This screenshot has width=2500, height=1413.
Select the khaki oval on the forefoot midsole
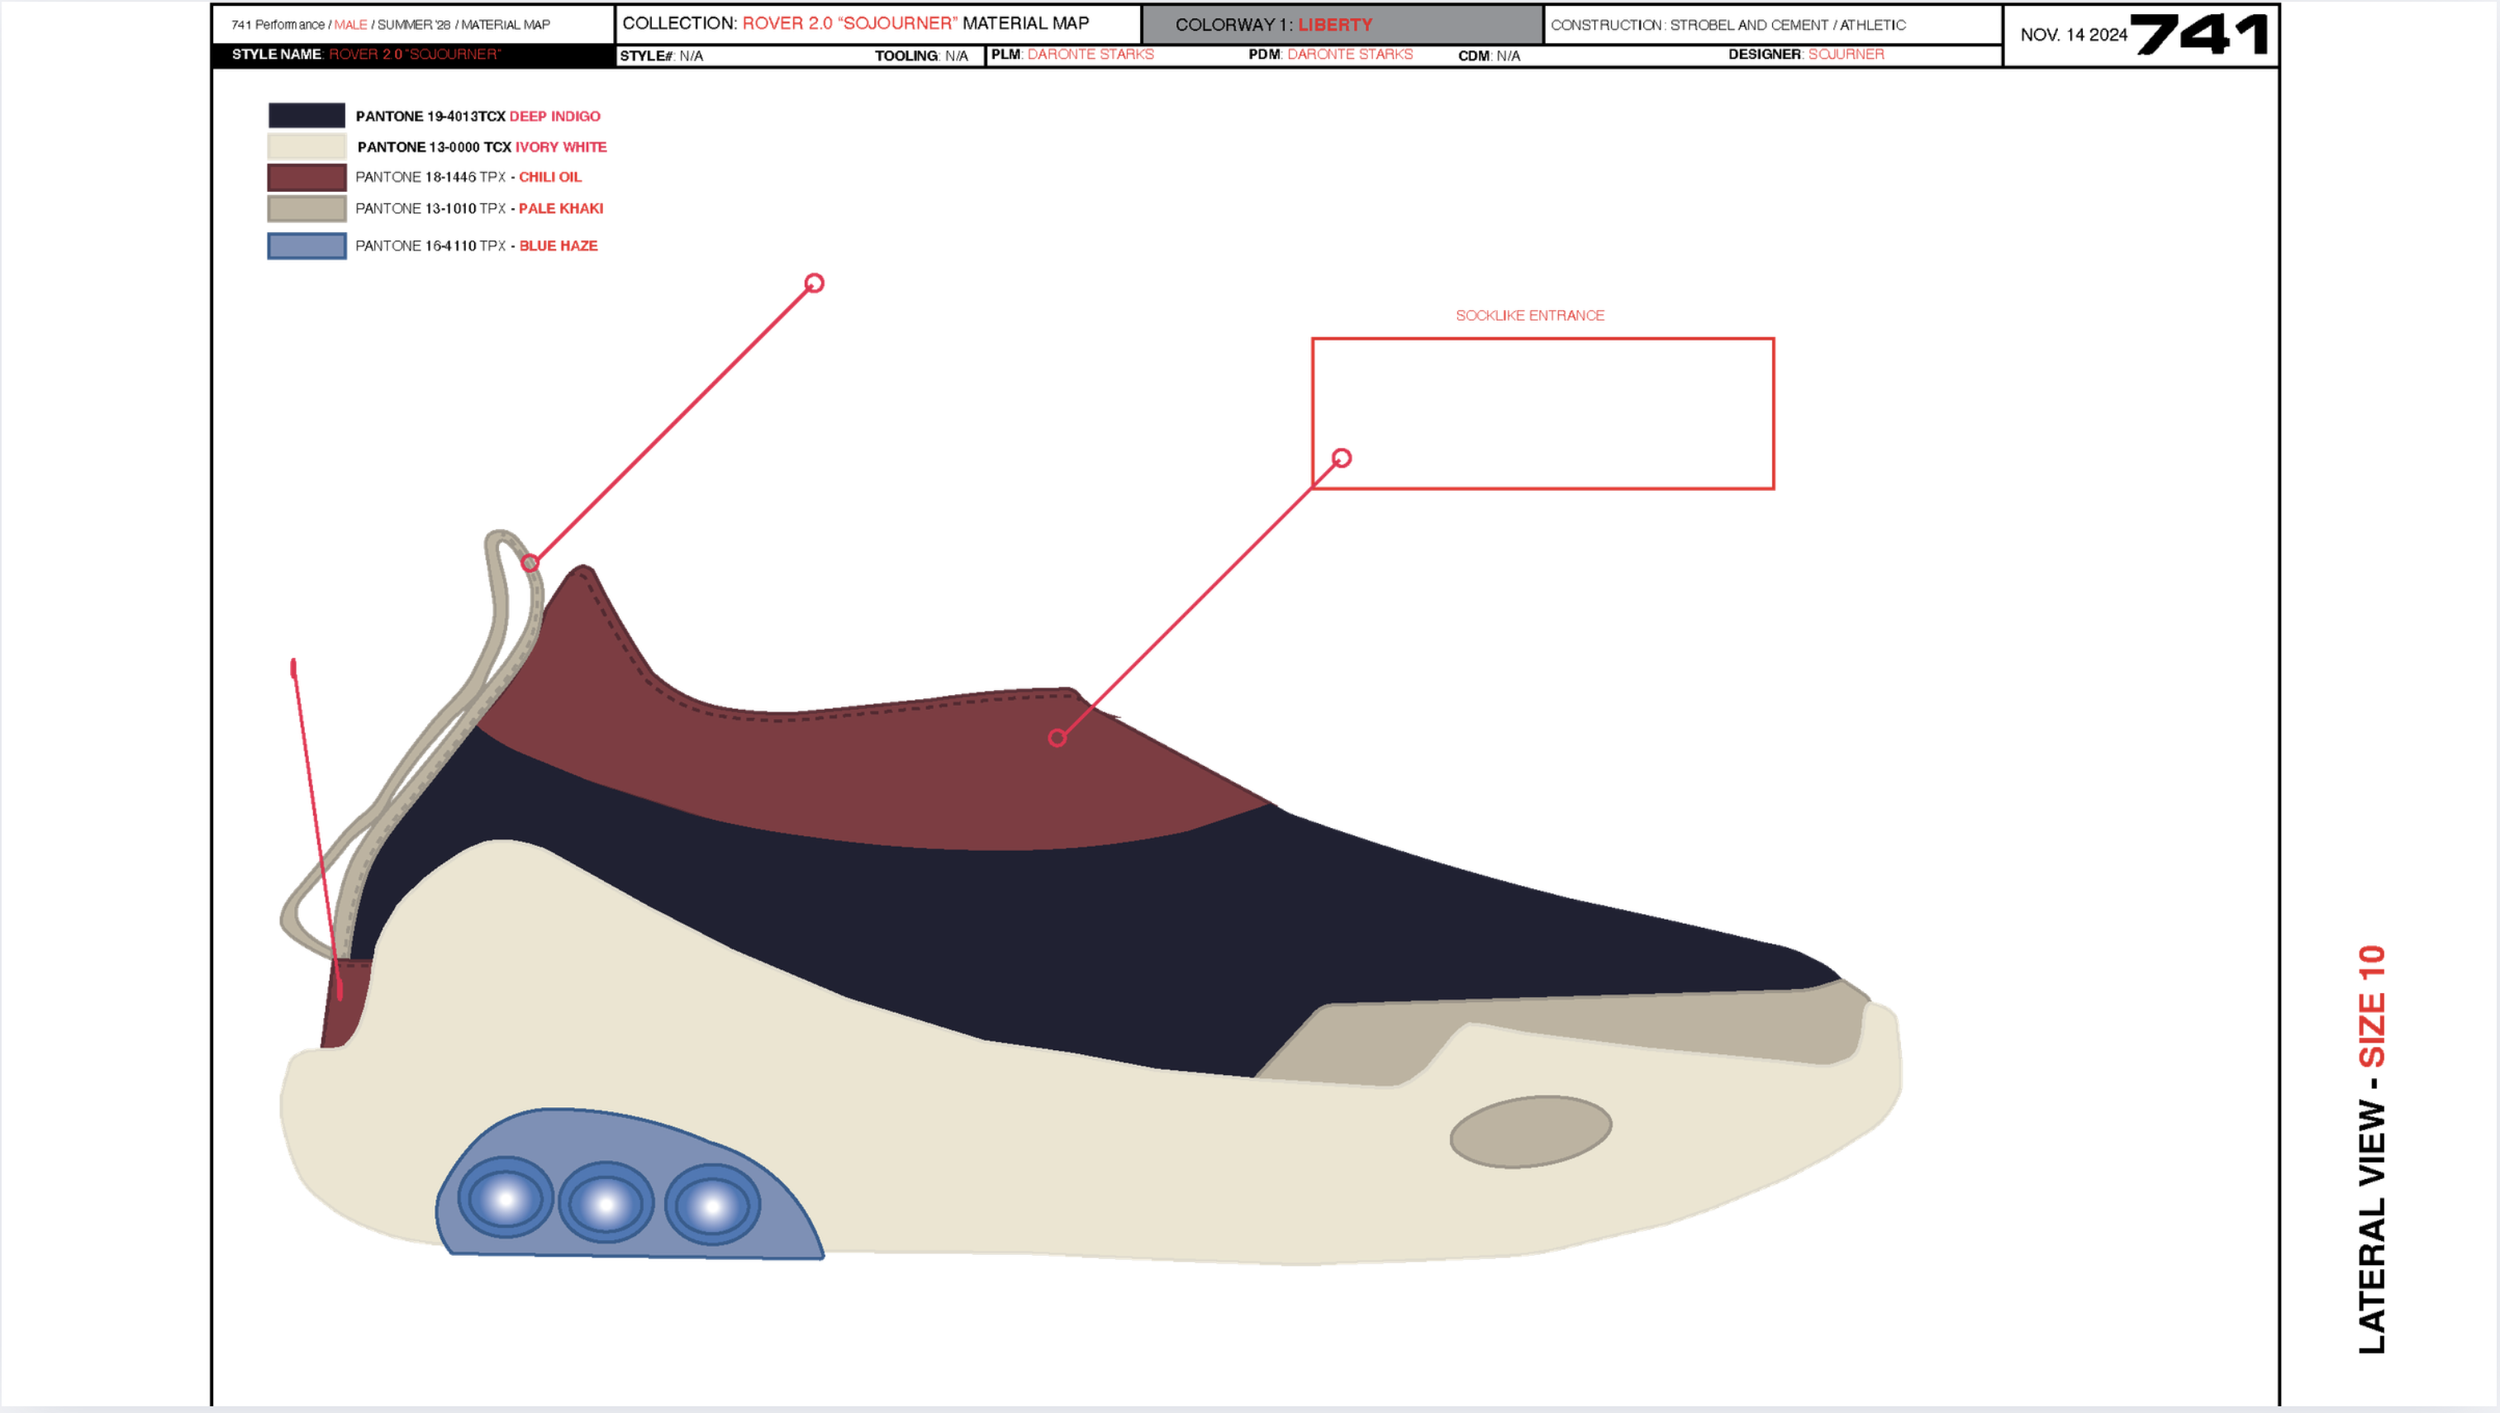[x=1530, y=1131]
